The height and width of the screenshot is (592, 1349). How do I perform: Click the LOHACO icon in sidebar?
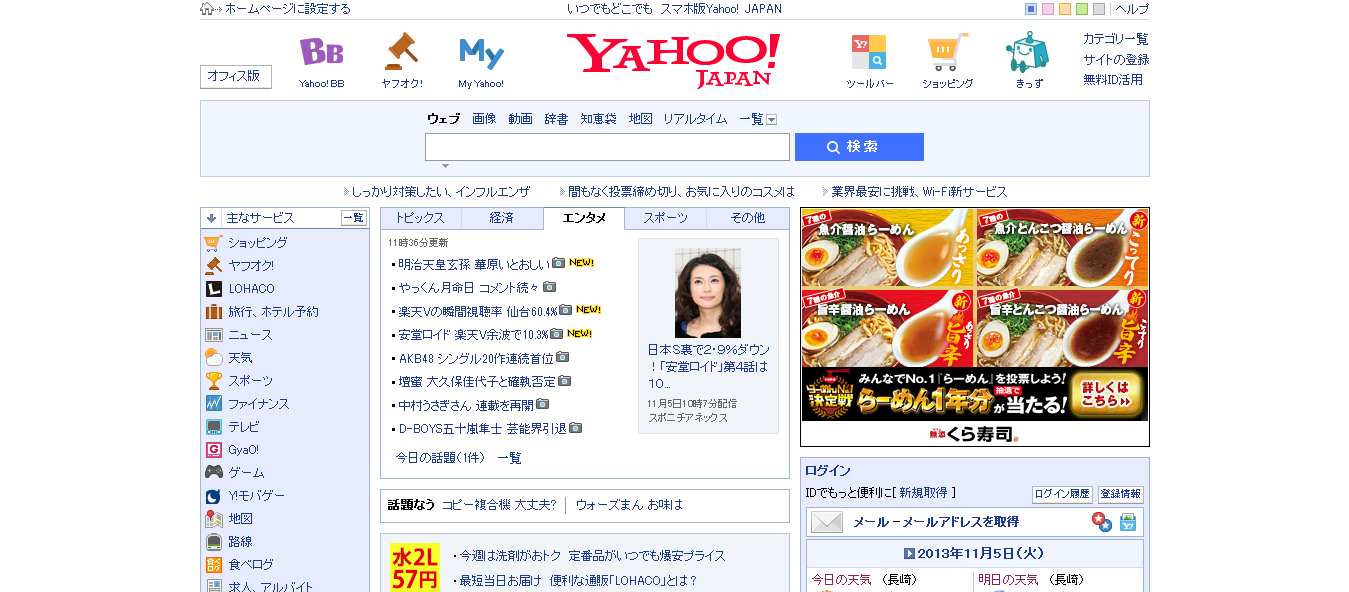[x=213, y=289]
